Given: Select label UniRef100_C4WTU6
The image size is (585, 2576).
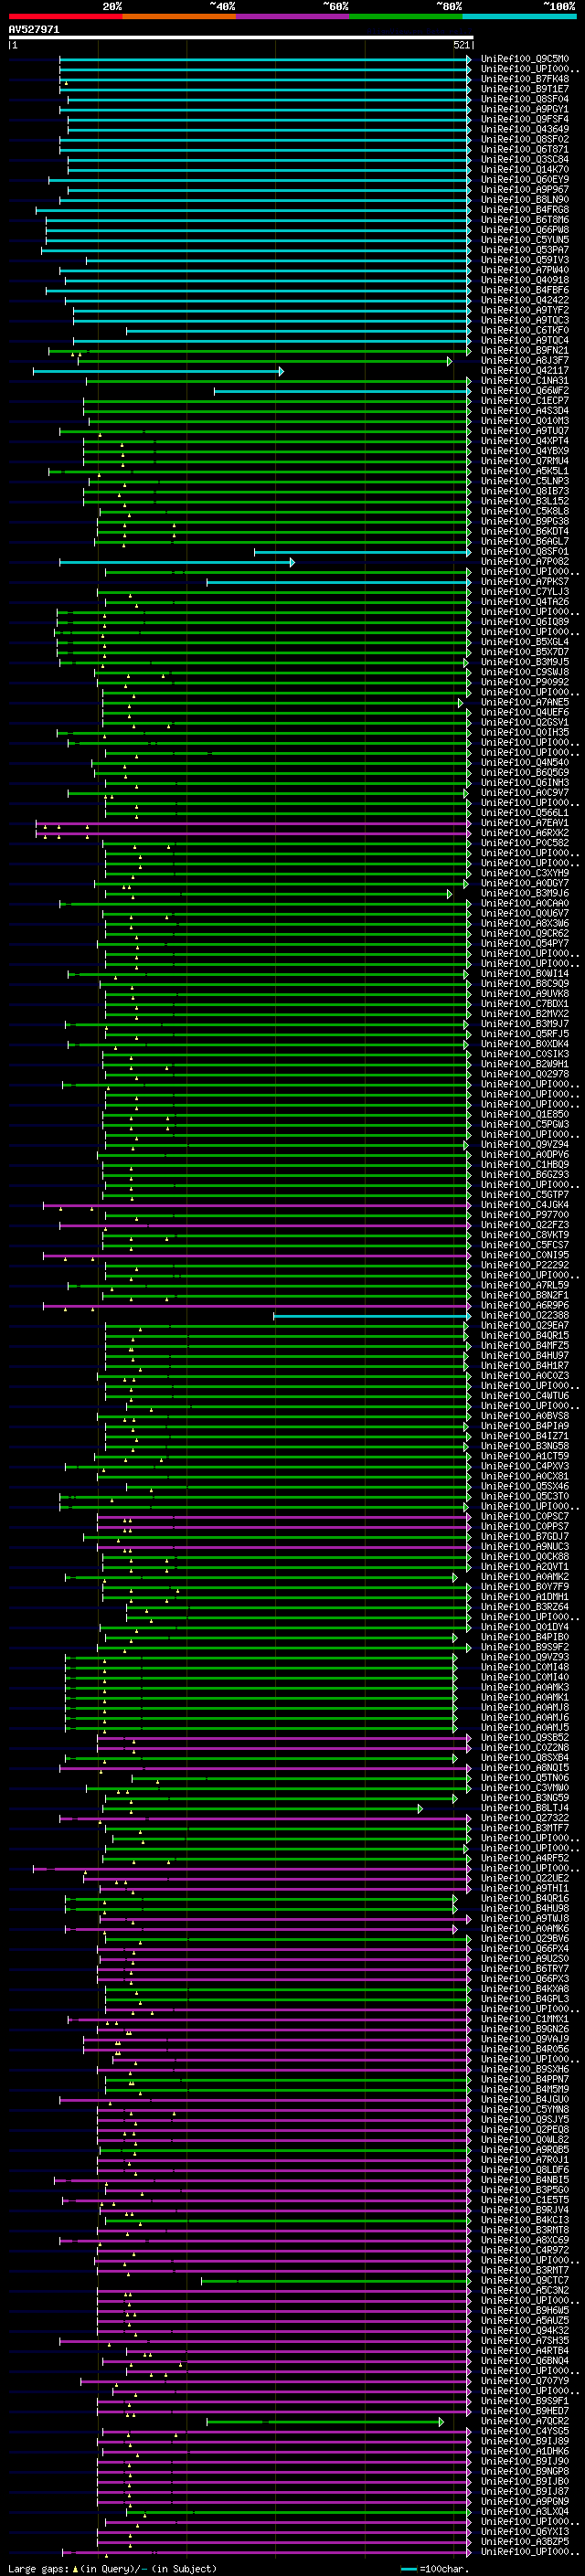Looking at the screenshot, I should 525,1396.
